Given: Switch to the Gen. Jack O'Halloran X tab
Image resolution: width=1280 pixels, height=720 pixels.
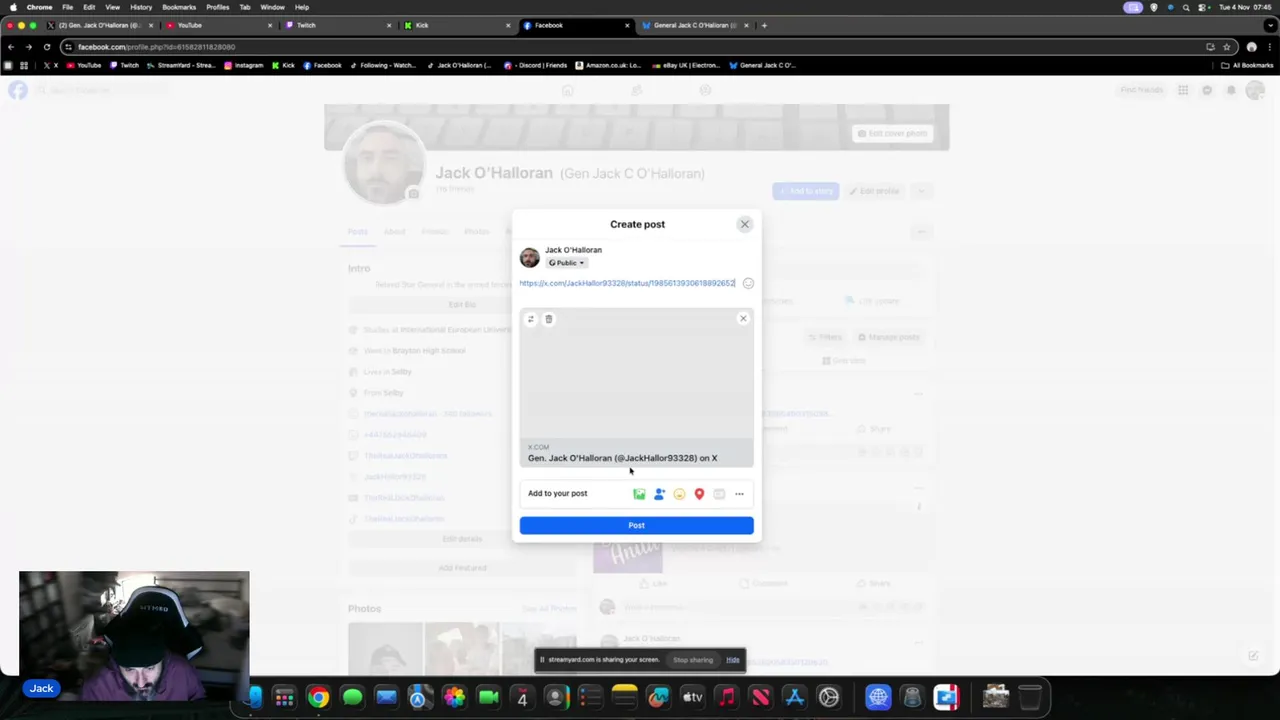Looking at the screenshot, I should tap(100, 25).
